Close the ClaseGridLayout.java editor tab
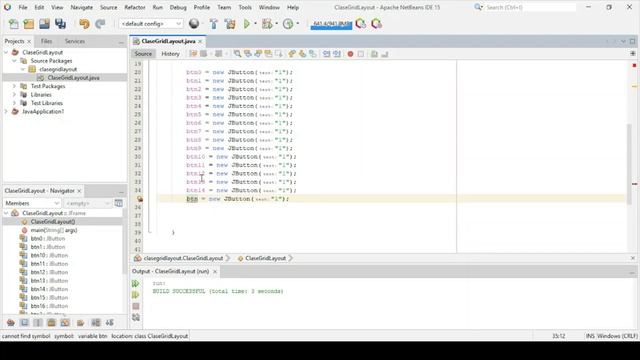Screen dimensions: 640x360 pos(200,42)
